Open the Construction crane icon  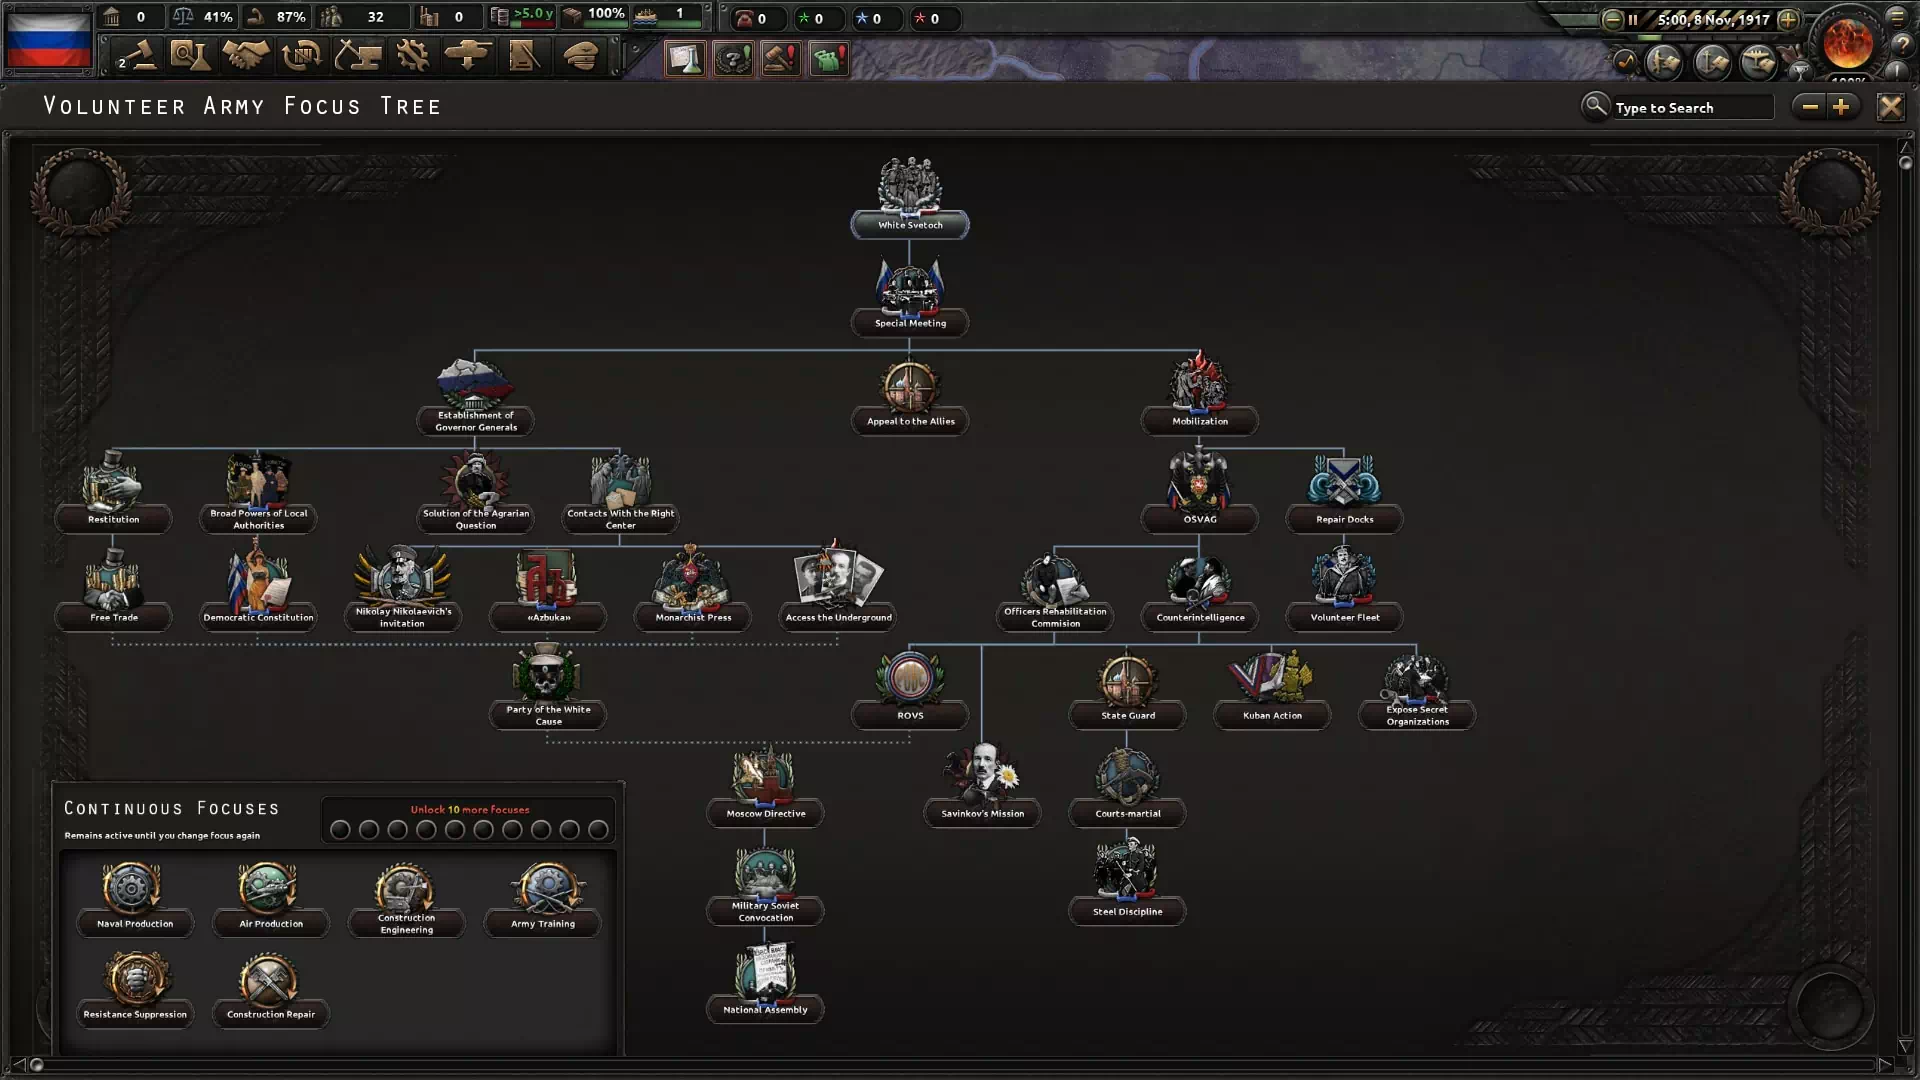357,56
